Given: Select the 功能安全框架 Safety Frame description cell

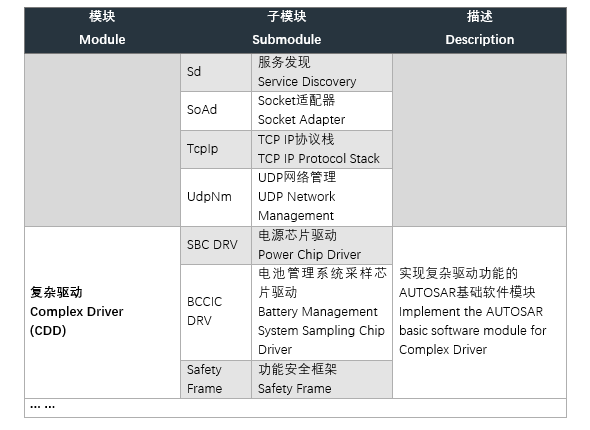Looking at the screenshot, I should [x=322, y=379].
